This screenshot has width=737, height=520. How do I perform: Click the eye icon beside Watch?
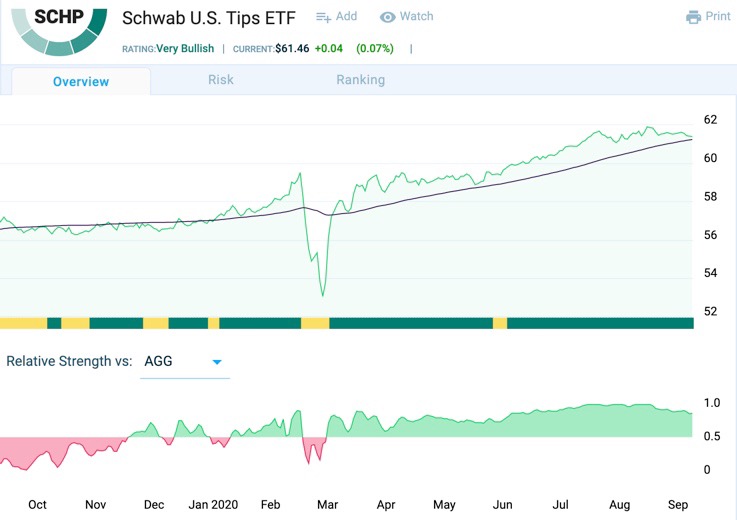[388, 17]
